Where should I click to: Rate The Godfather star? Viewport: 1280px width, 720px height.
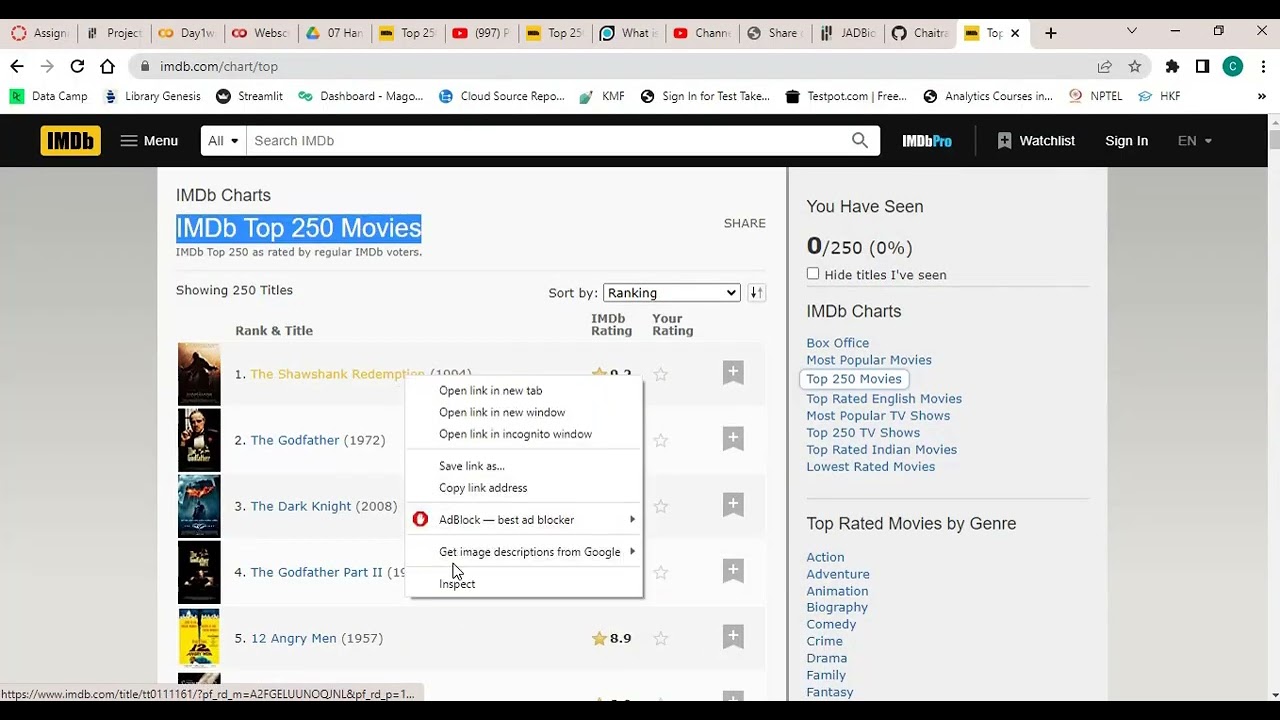pyautogui.click(x=660, y=440)
